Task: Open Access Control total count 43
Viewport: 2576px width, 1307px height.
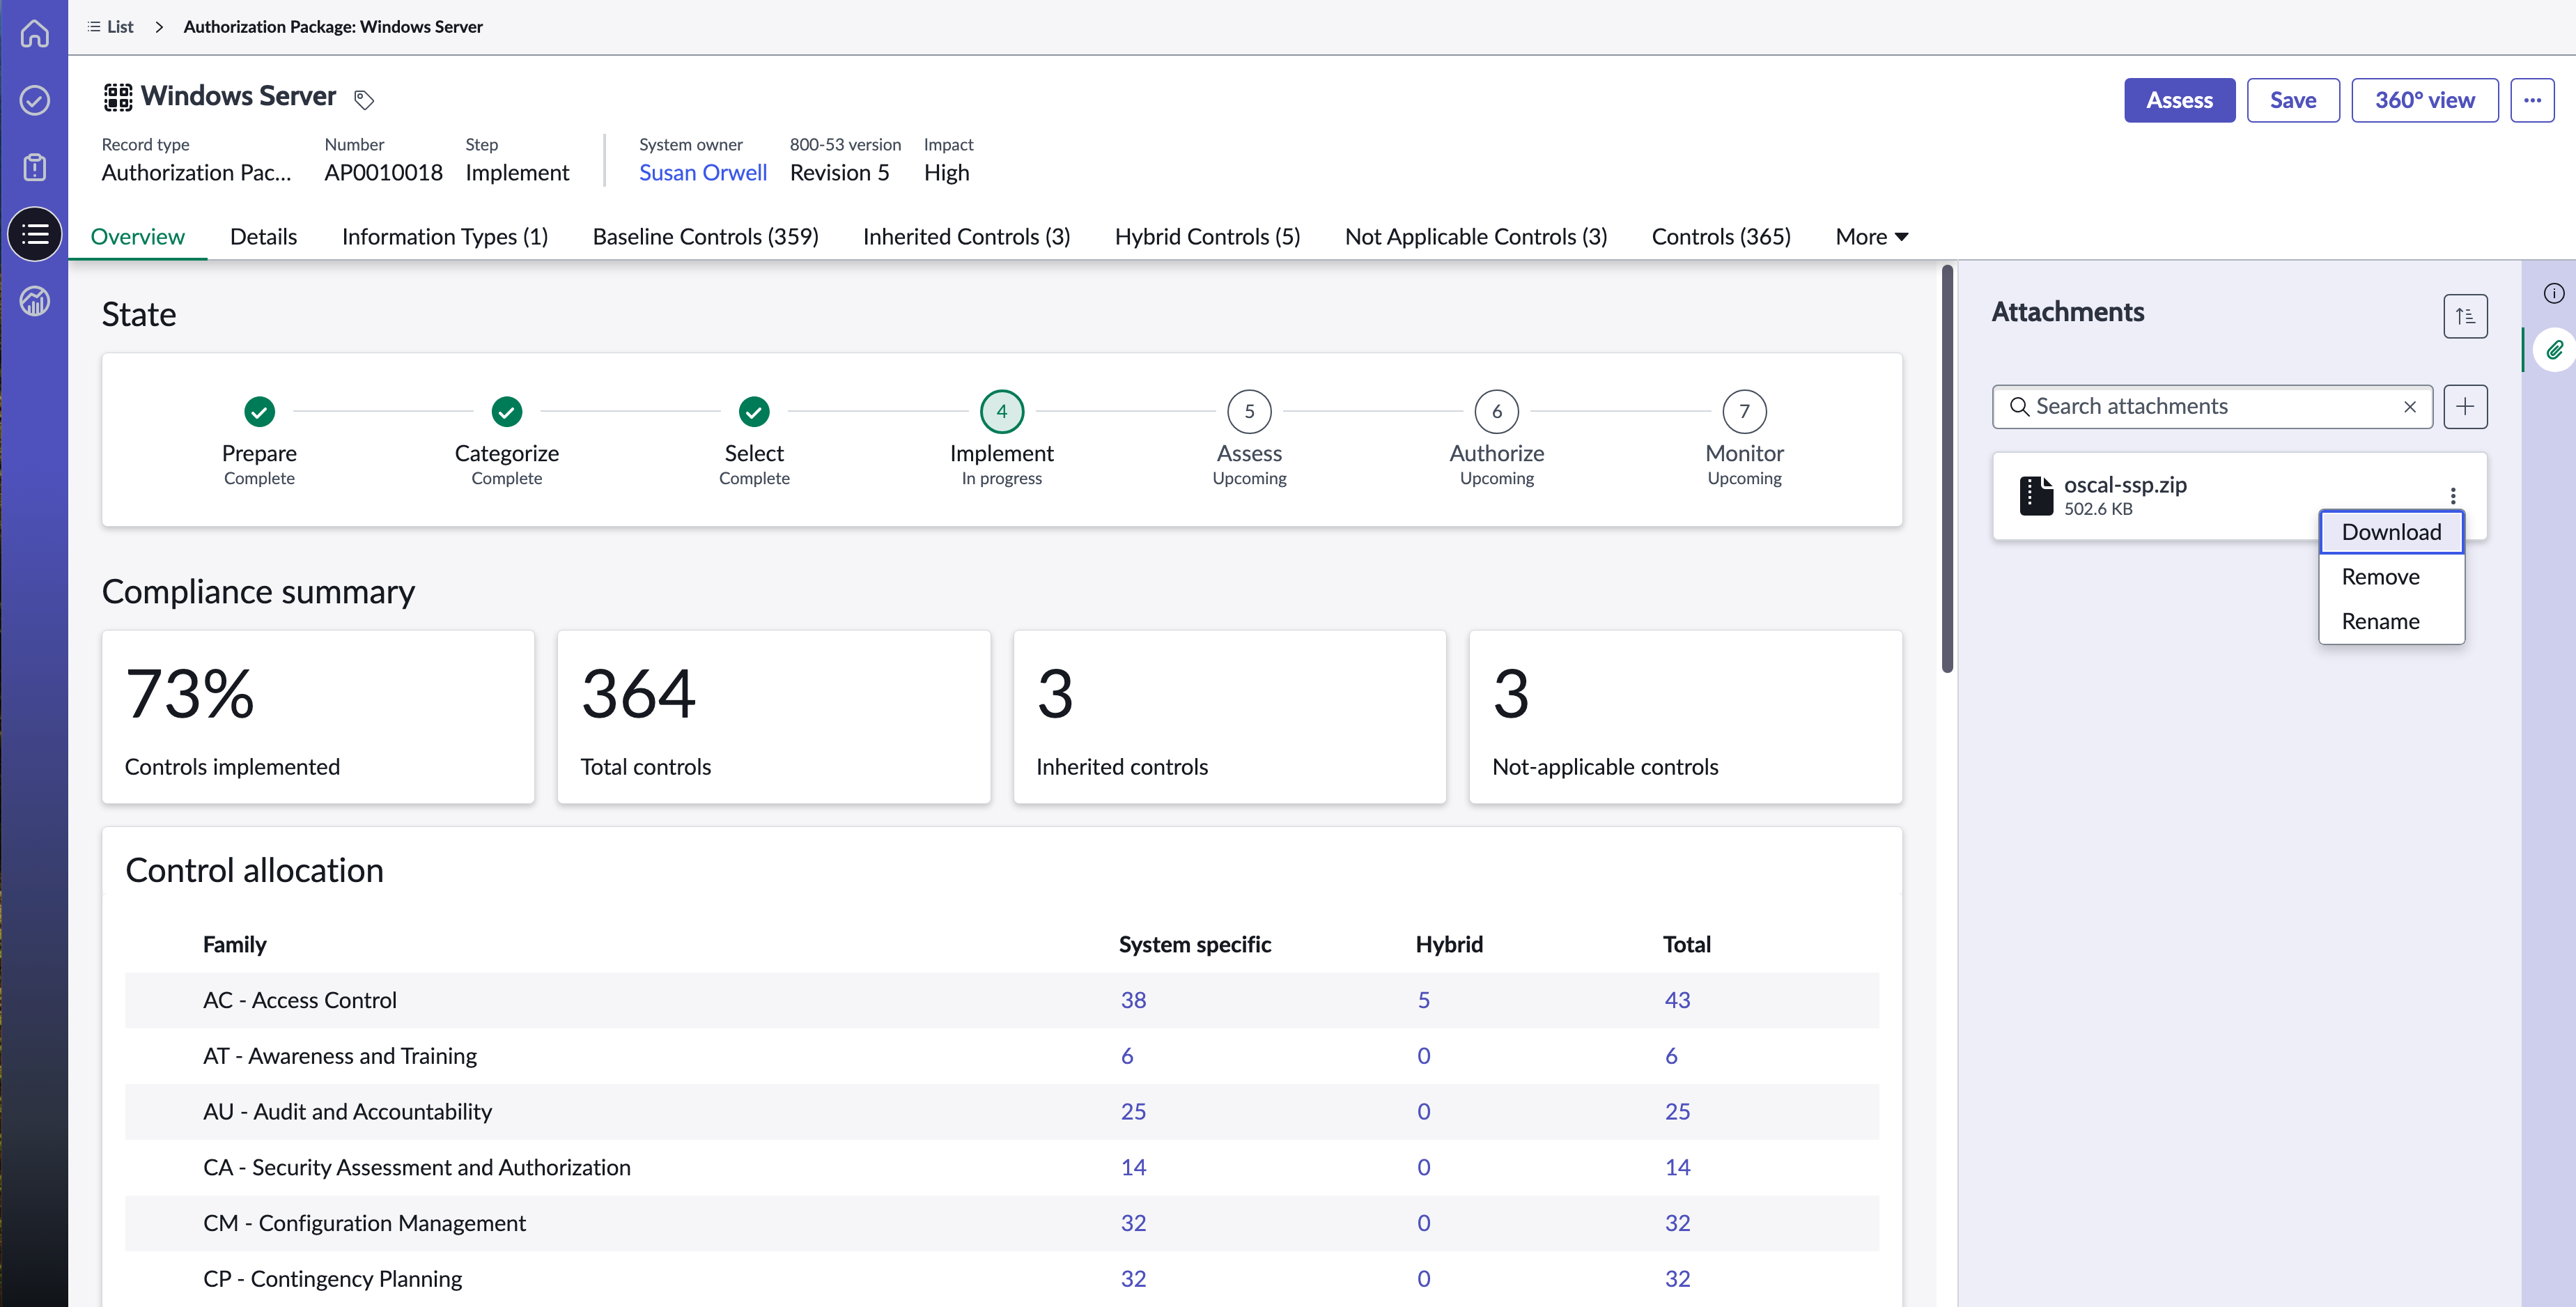Action: click(1677, 1000)
